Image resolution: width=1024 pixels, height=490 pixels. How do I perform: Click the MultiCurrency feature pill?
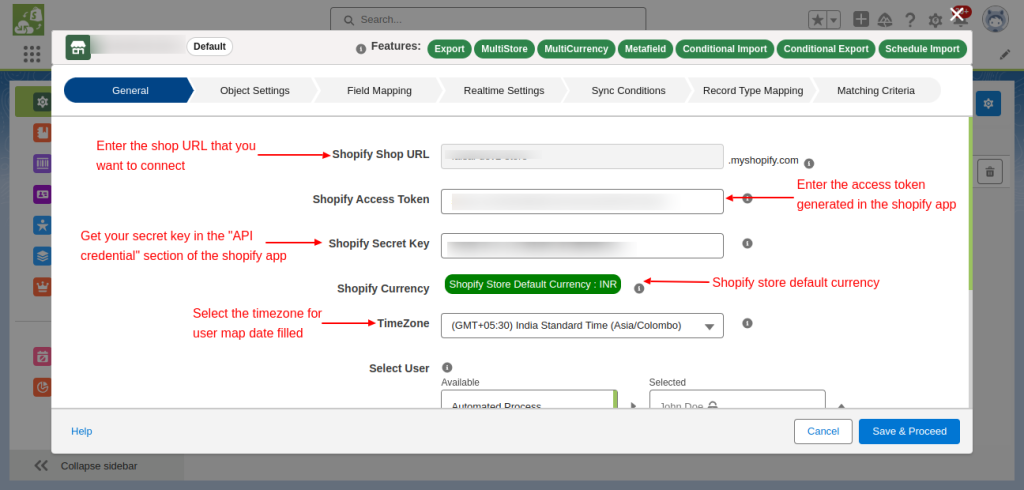pos(576,49)
